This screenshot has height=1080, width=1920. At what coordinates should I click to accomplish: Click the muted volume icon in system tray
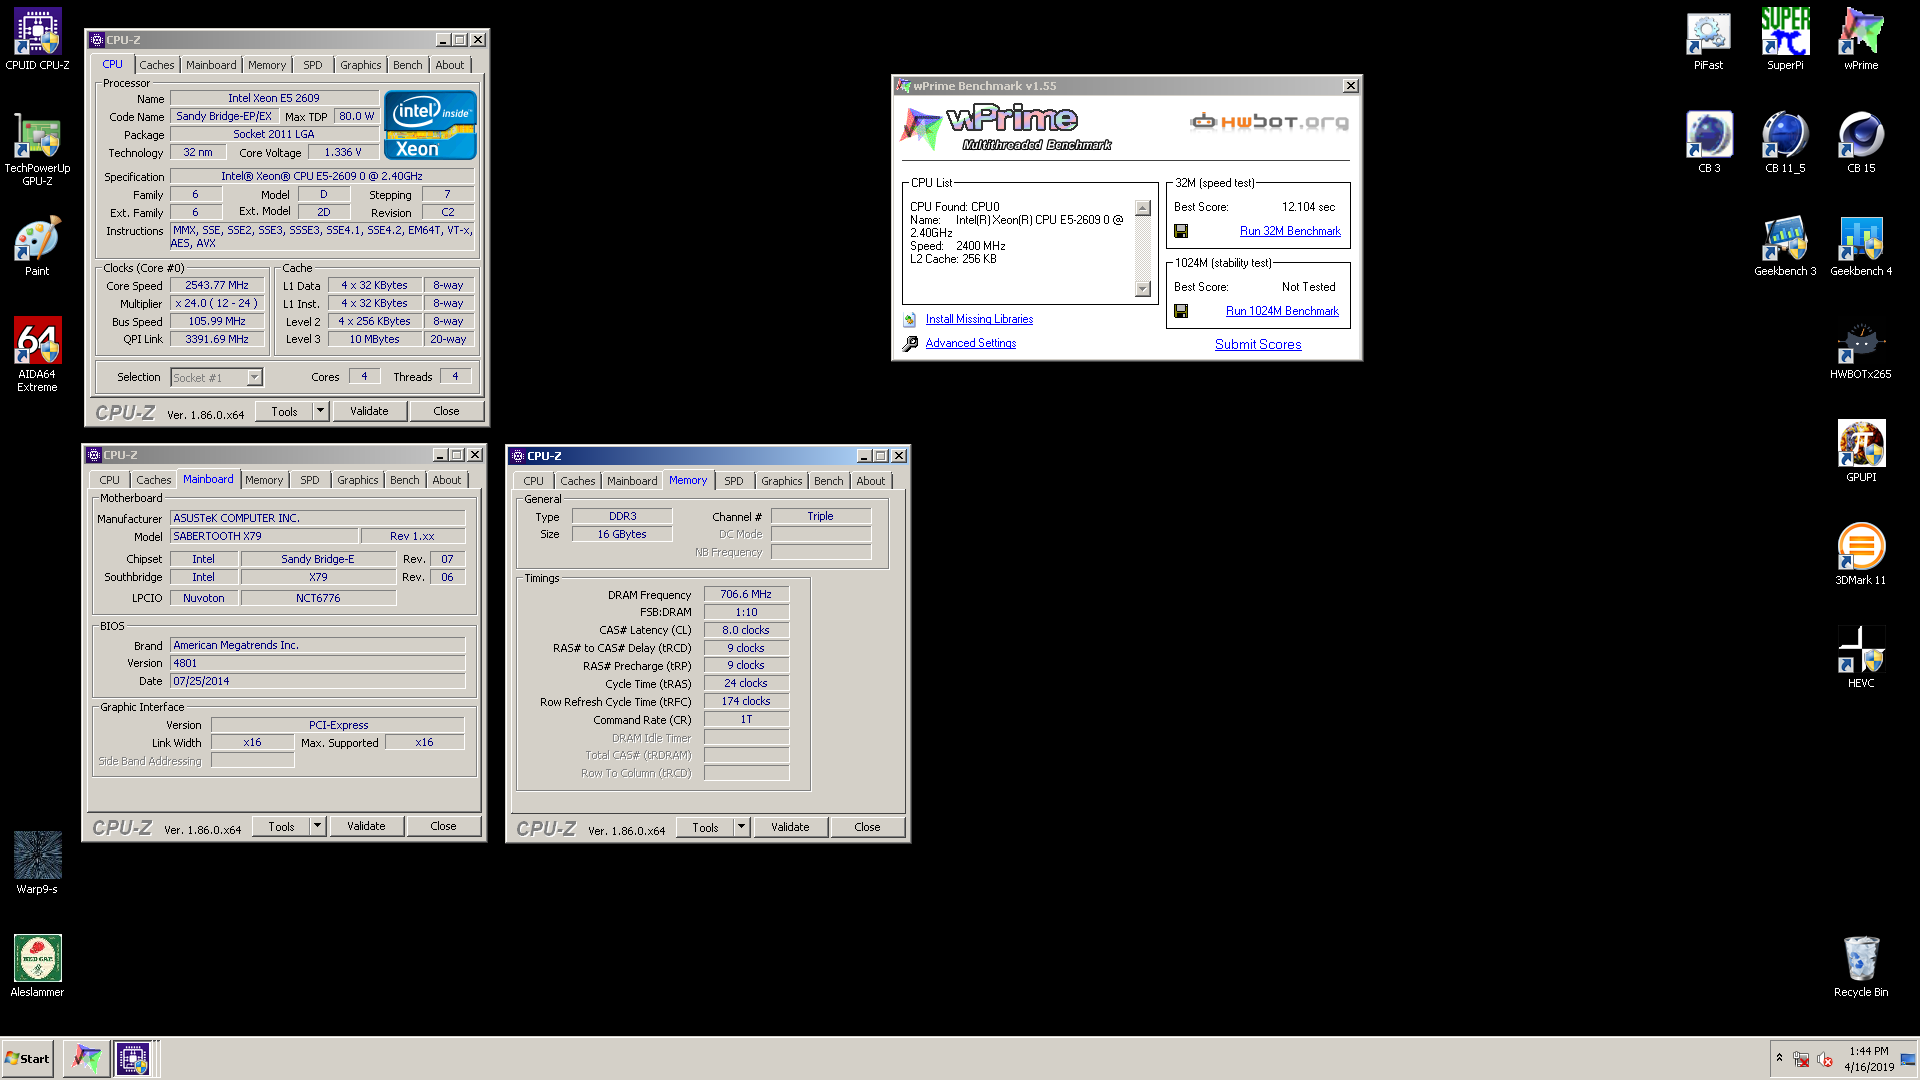(1824, 1059)
